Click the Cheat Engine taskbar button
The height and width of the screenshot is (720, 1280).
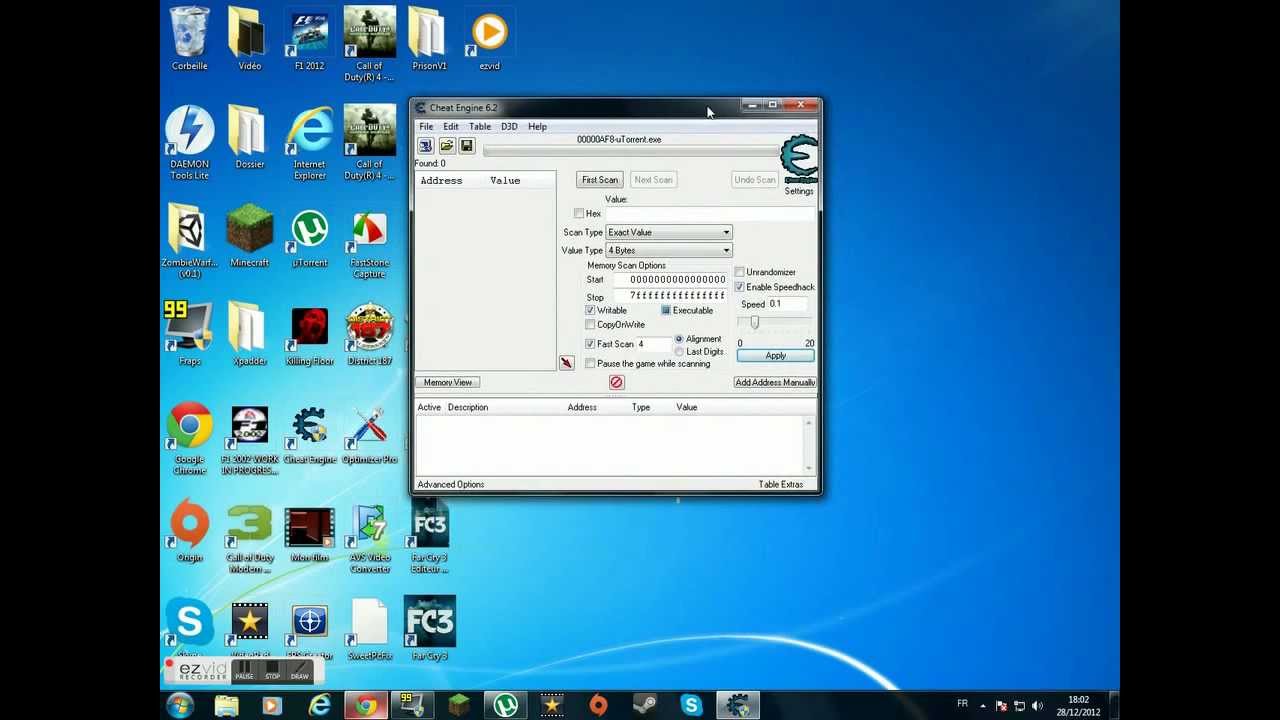(x=737, y=705)
